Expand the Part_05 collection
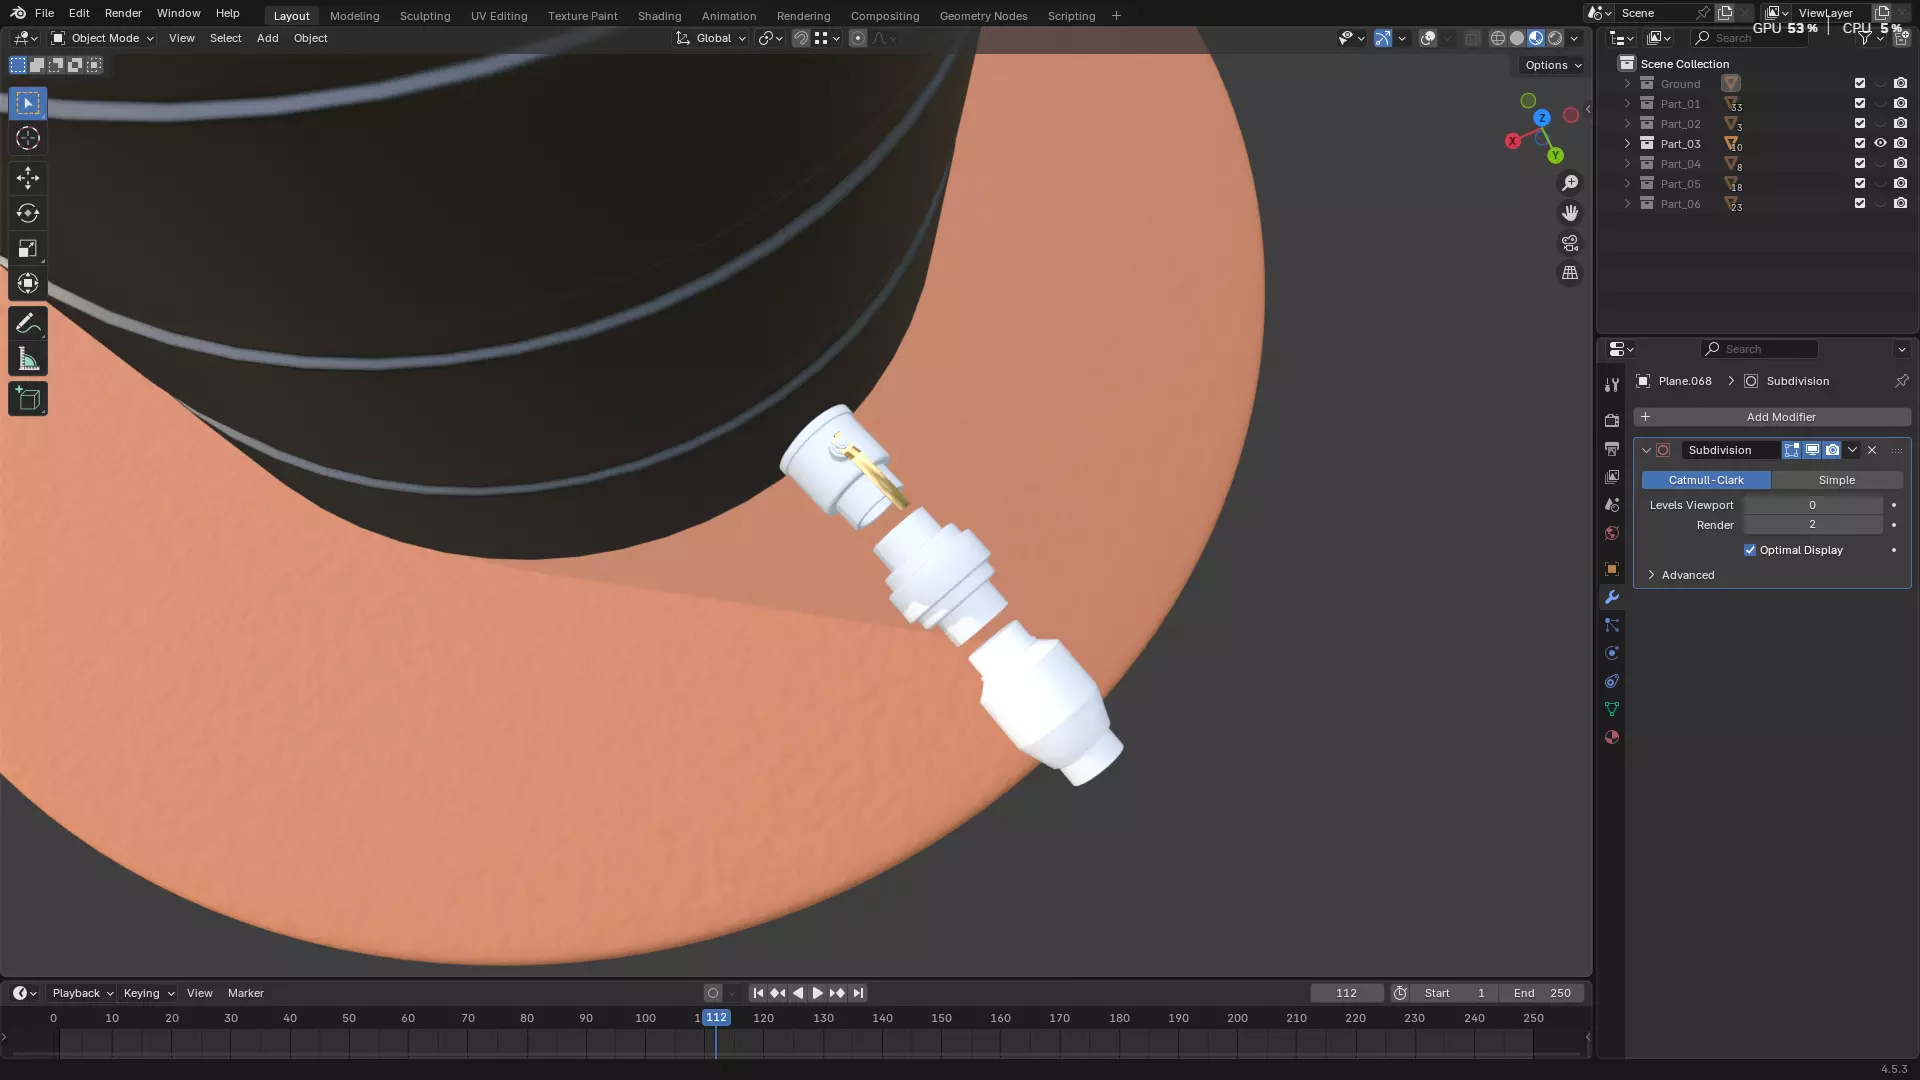This screenshot has height=1080, width=1920. point(1627,184)
